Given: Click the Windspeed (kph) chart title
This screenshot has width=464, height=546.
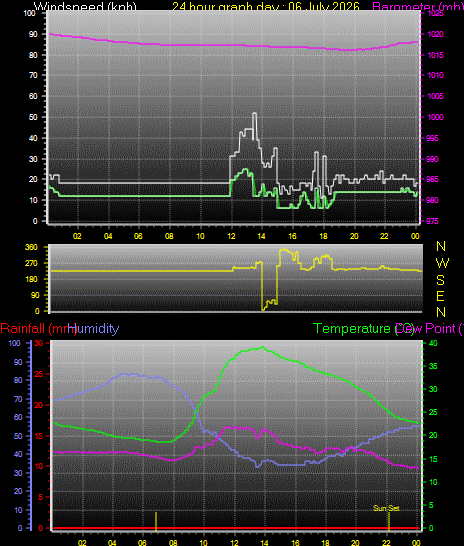Looking at the screenshot, I should point(85,6).
